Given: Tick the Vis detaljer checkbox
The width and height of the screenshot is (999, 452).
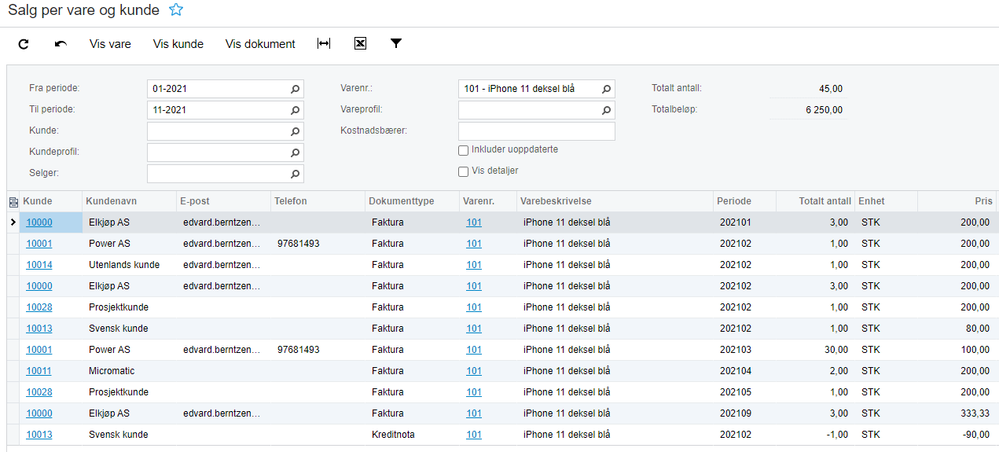Looking at the screenshot, I should click(463, 171).
